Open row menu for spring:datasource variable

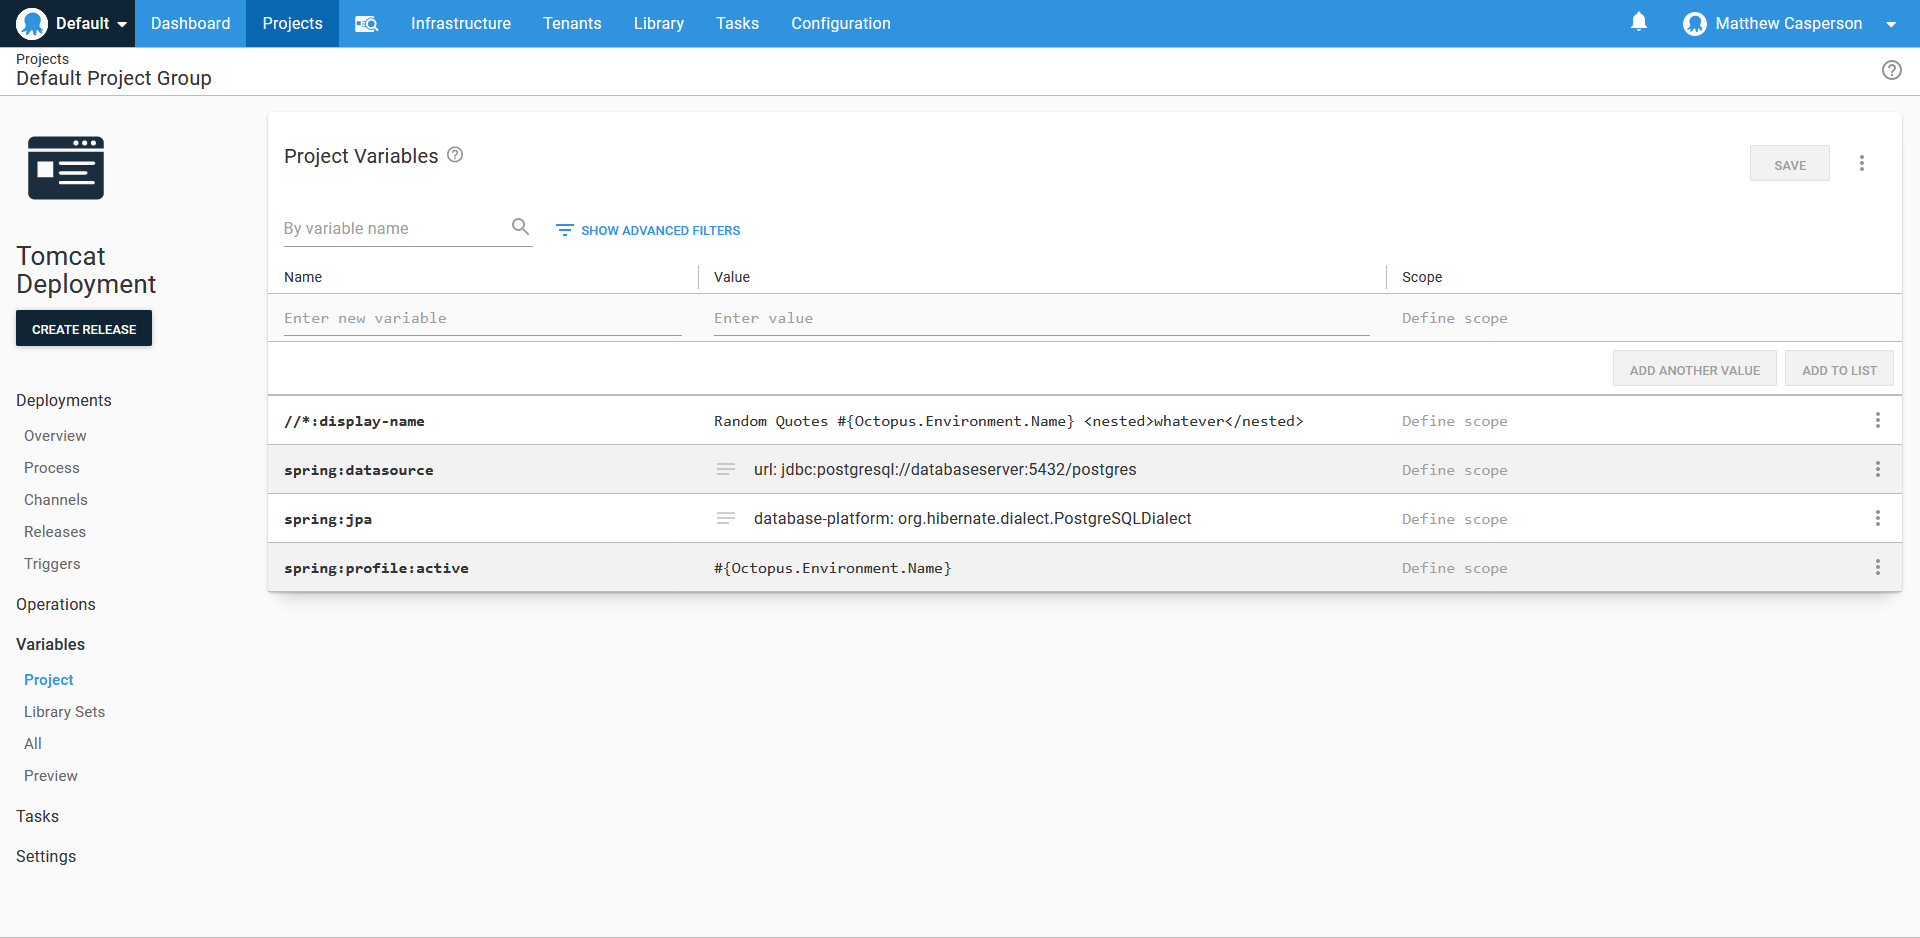pos(1877,469)
